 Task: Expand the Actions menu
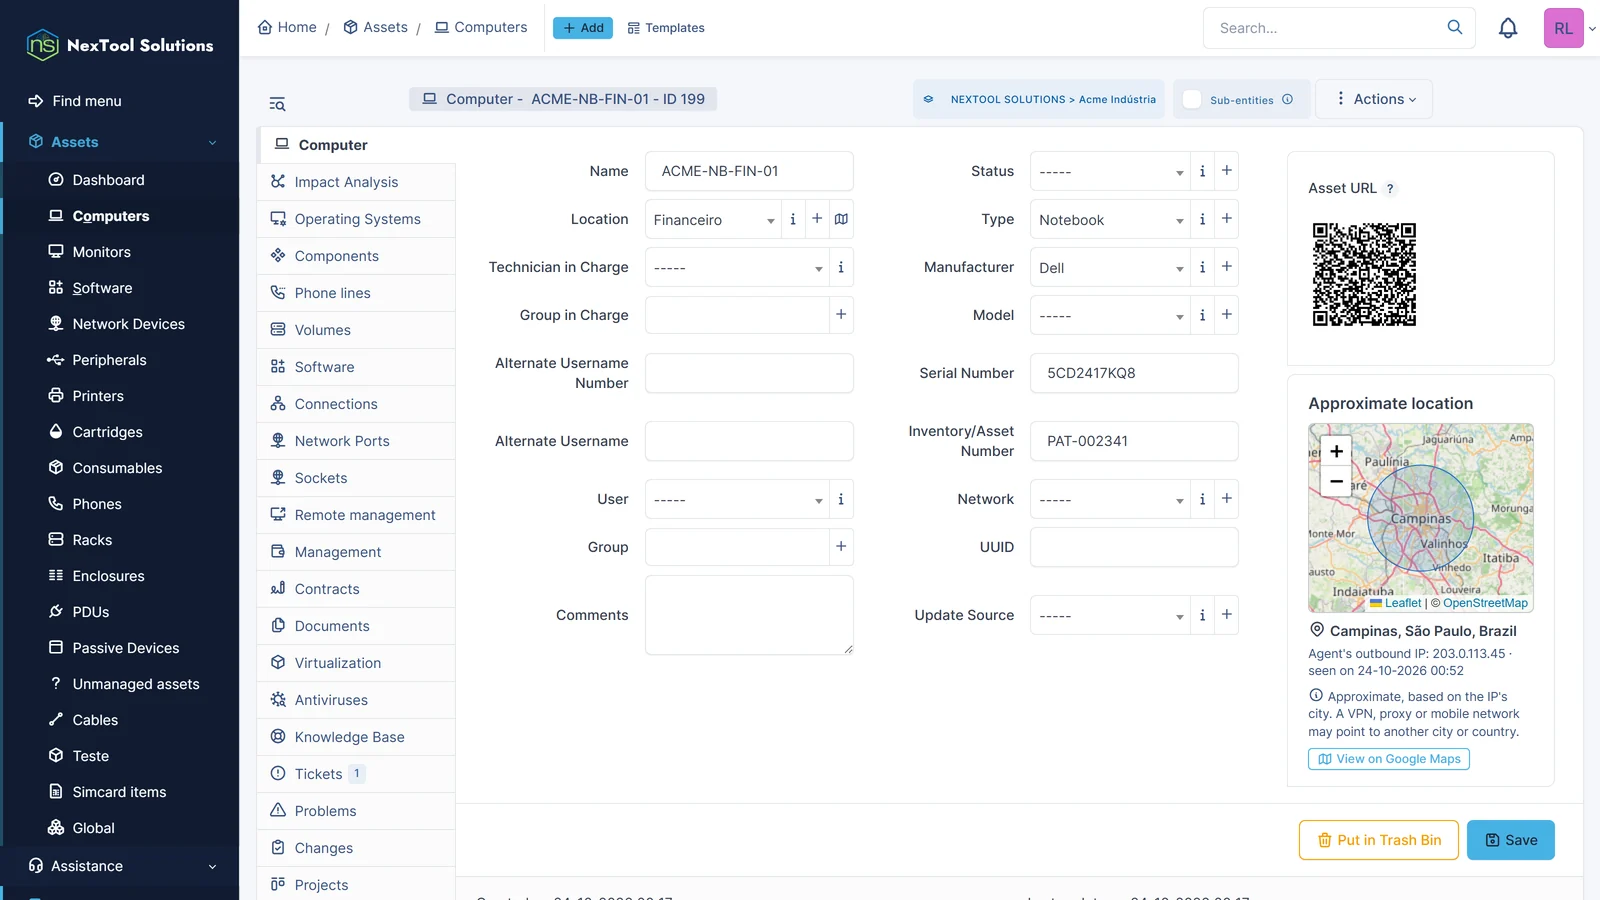(1374, 99)
